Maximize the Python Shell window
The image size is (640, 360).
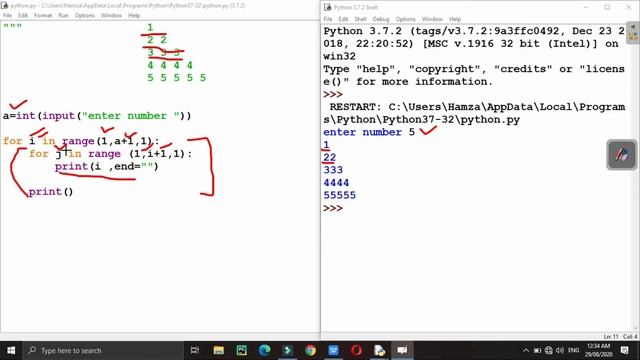coord(607,7)
